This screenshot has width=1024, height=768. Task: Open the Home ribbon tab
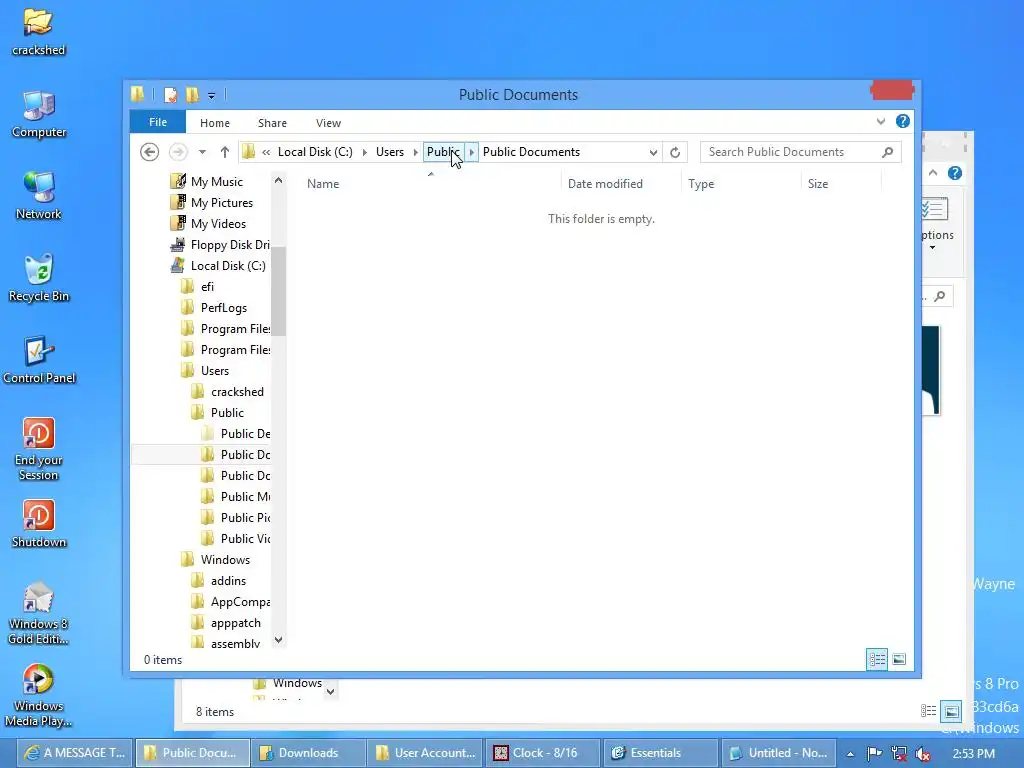click(x=215, y=123)
